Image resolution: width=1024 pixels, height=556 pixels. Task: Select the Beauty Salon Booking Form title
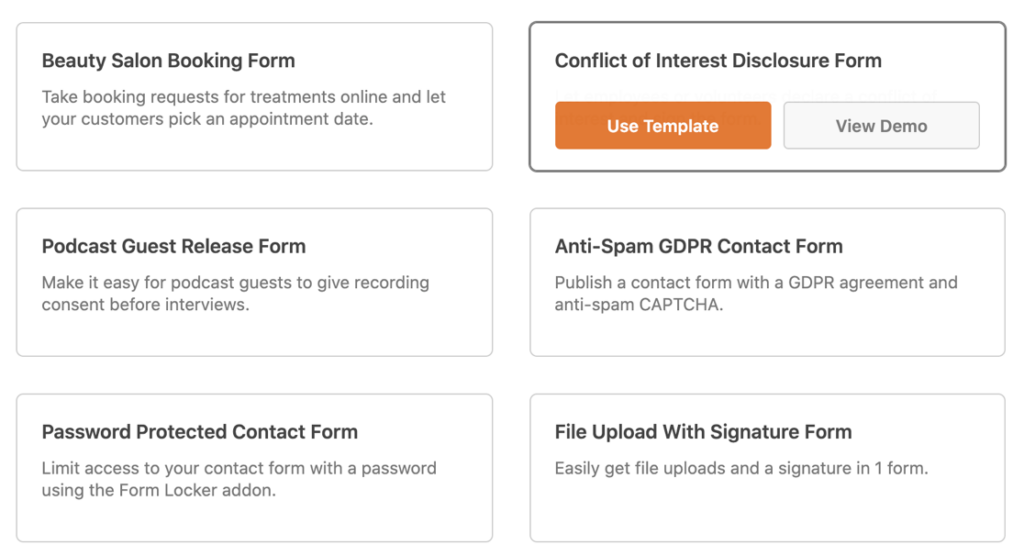coord(168,61)
